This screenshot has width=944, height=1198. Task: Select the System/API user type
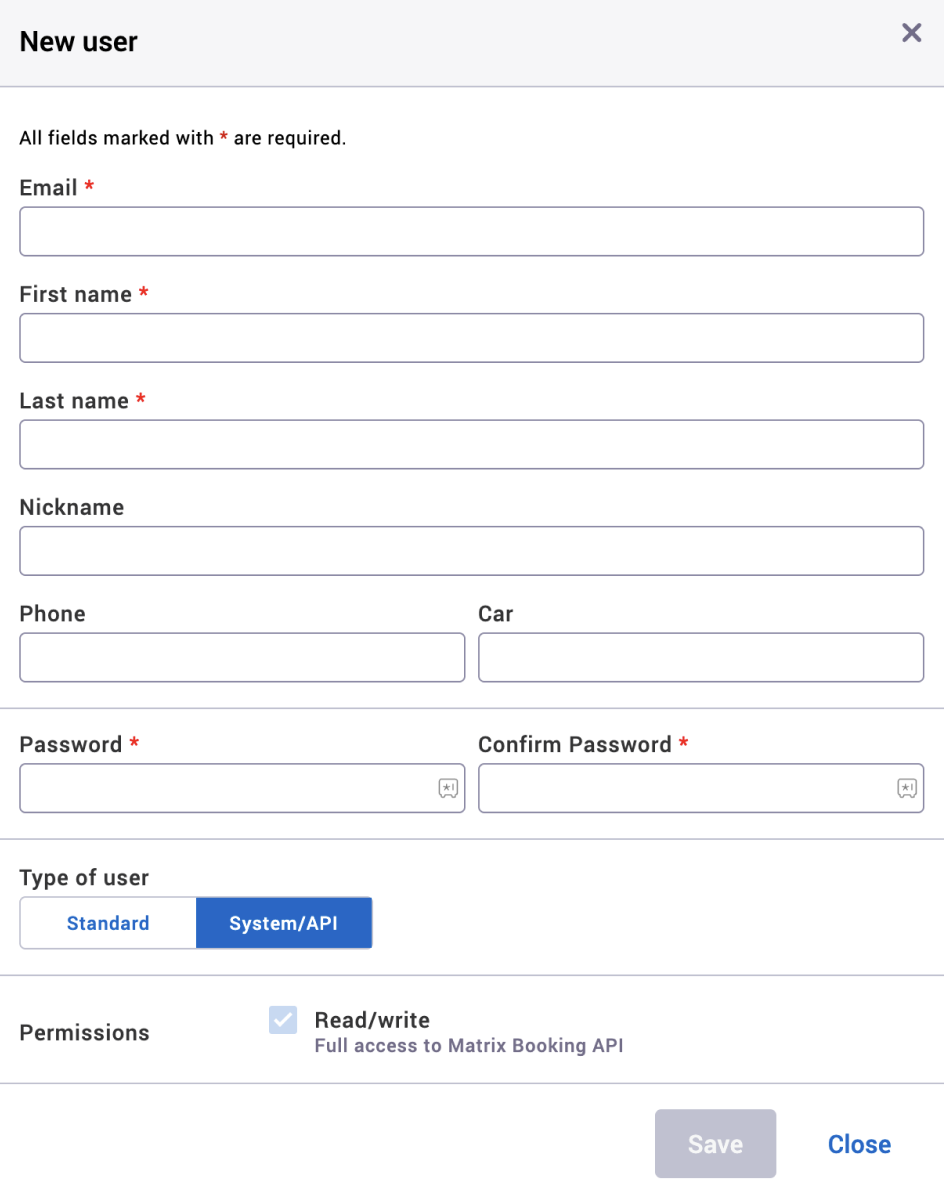click(284, 922)
